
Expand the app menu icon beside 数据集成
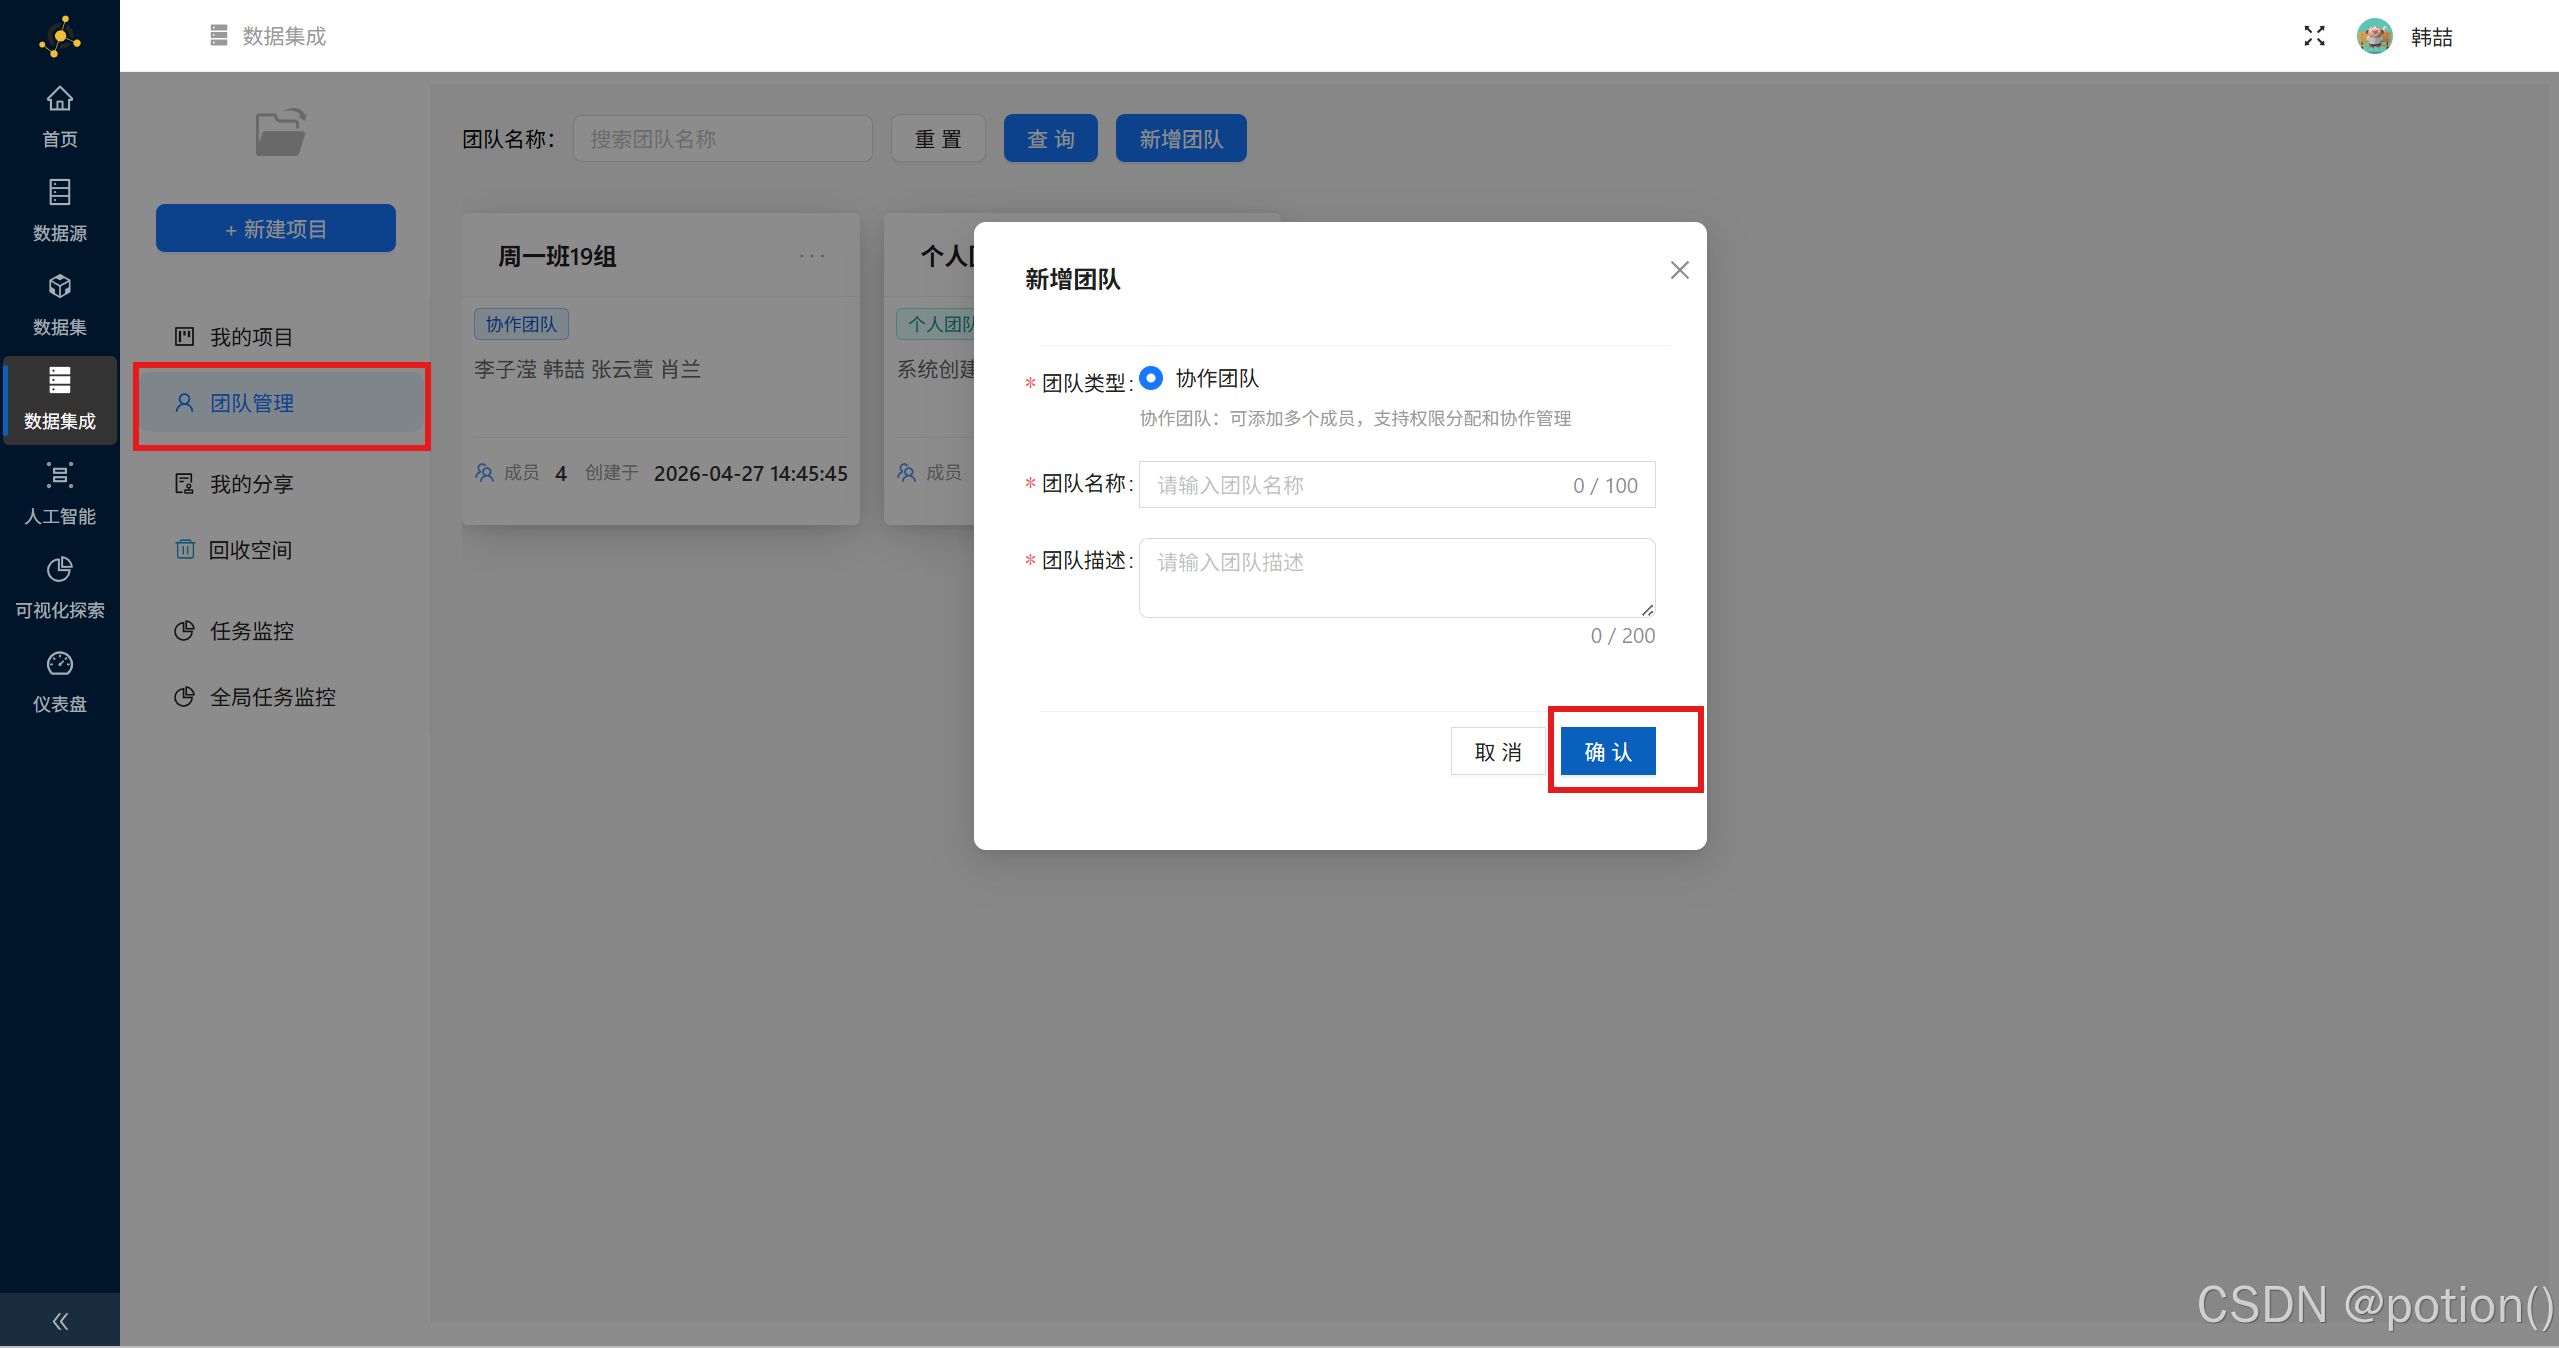click(x=218, y=34)
